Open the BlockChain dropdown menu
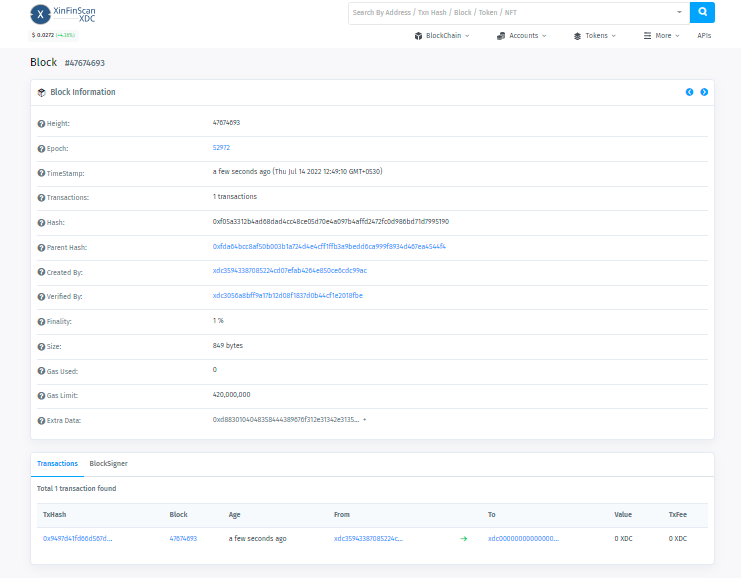Image resolution: width=741 pixels, height=578 pixels. pyautogui.click(x=441, y=35)
